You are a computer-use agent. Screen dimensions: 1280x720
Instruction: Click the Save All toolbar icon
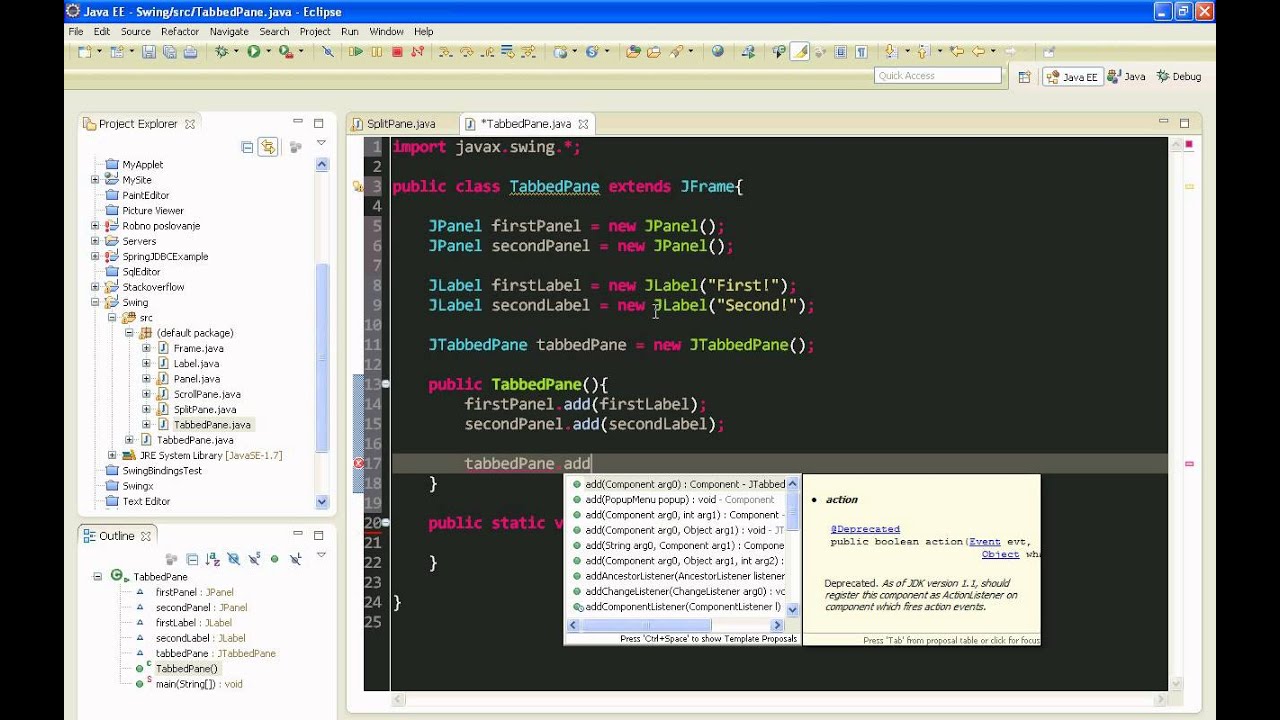tap(169, 52)
